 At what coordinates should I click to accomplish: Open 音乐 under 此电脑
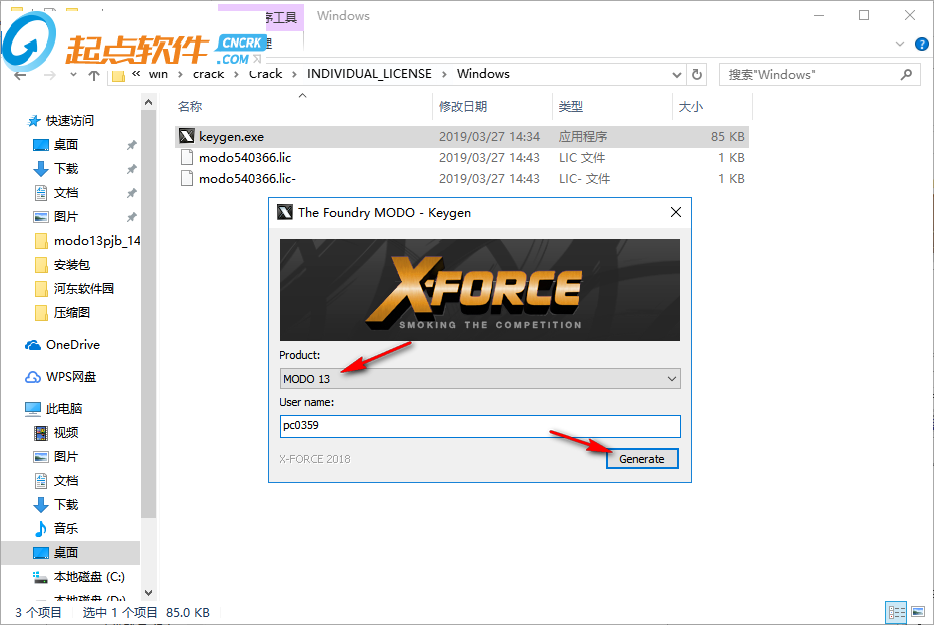tap(66, 528)
